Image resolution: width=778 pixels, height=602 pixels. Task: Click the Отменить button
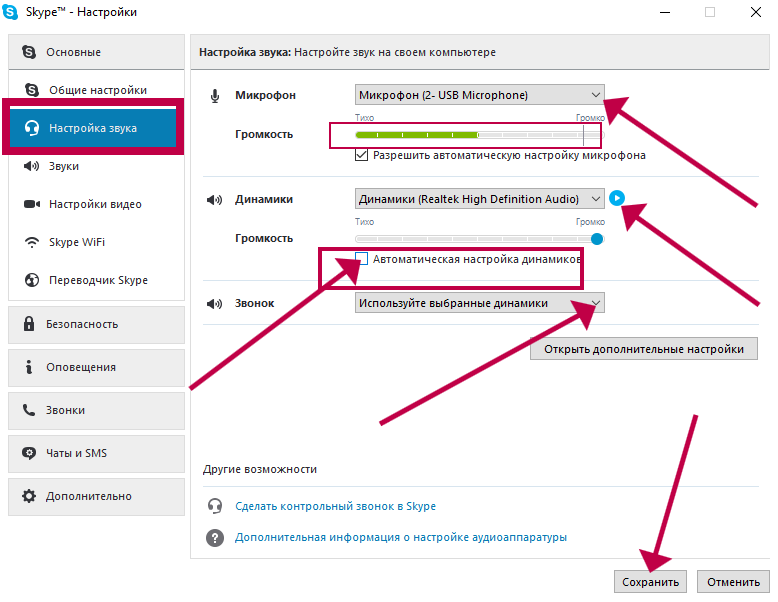[x=733, y=582]
